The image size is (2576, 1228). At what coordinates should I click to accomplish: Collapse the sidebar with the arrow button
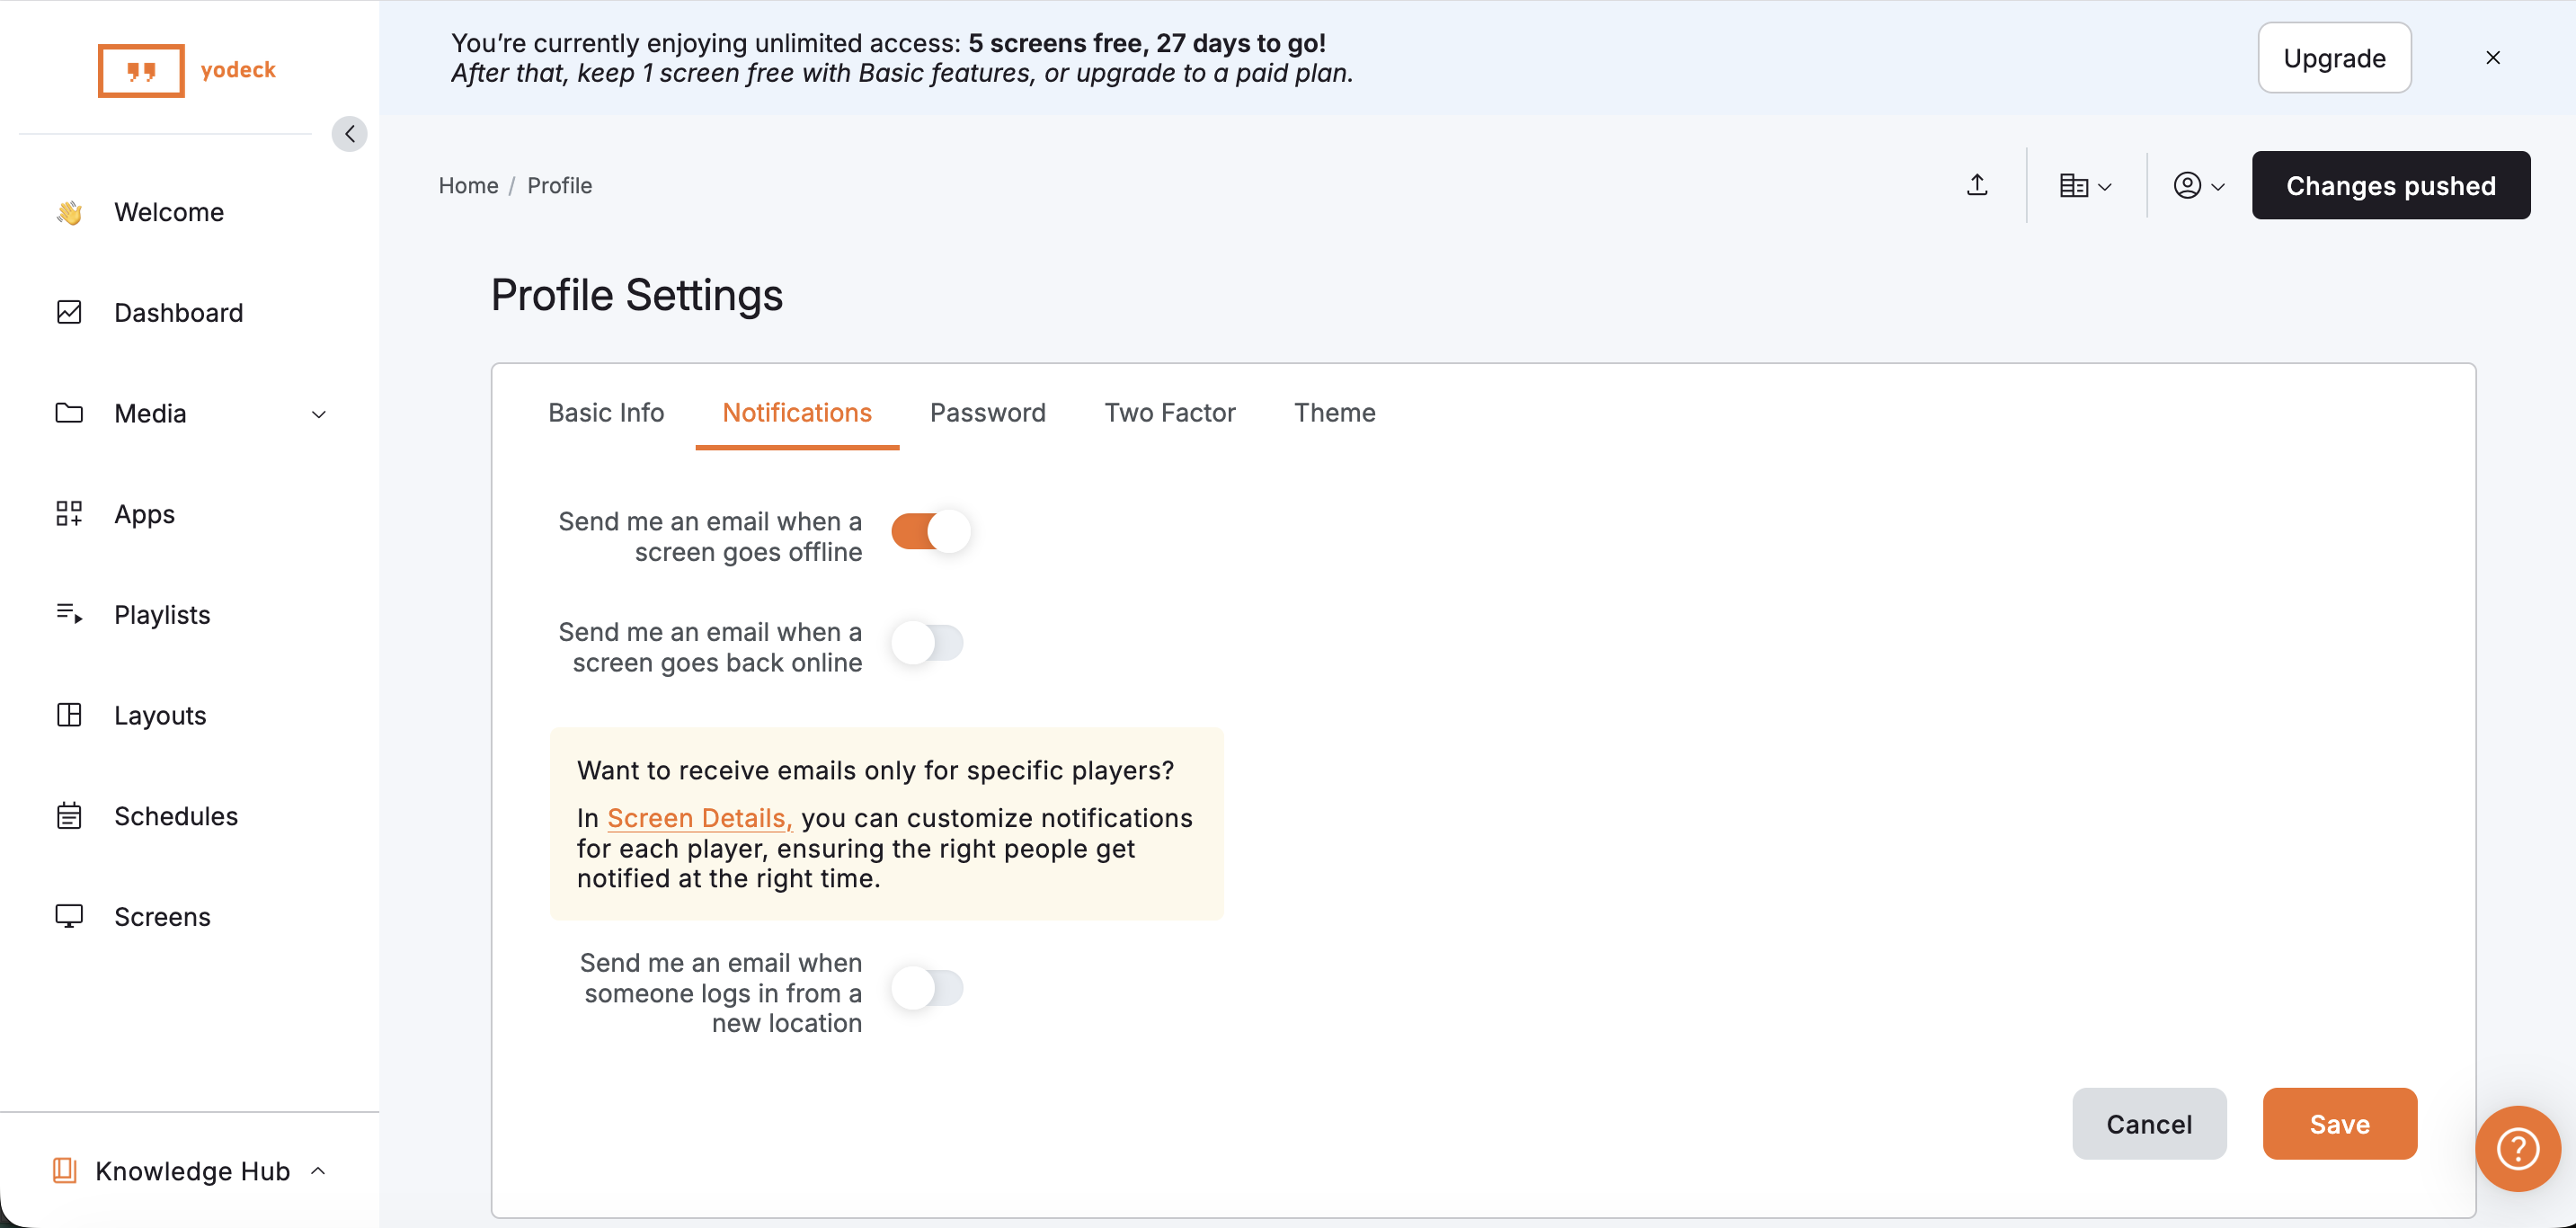point(349,134)
